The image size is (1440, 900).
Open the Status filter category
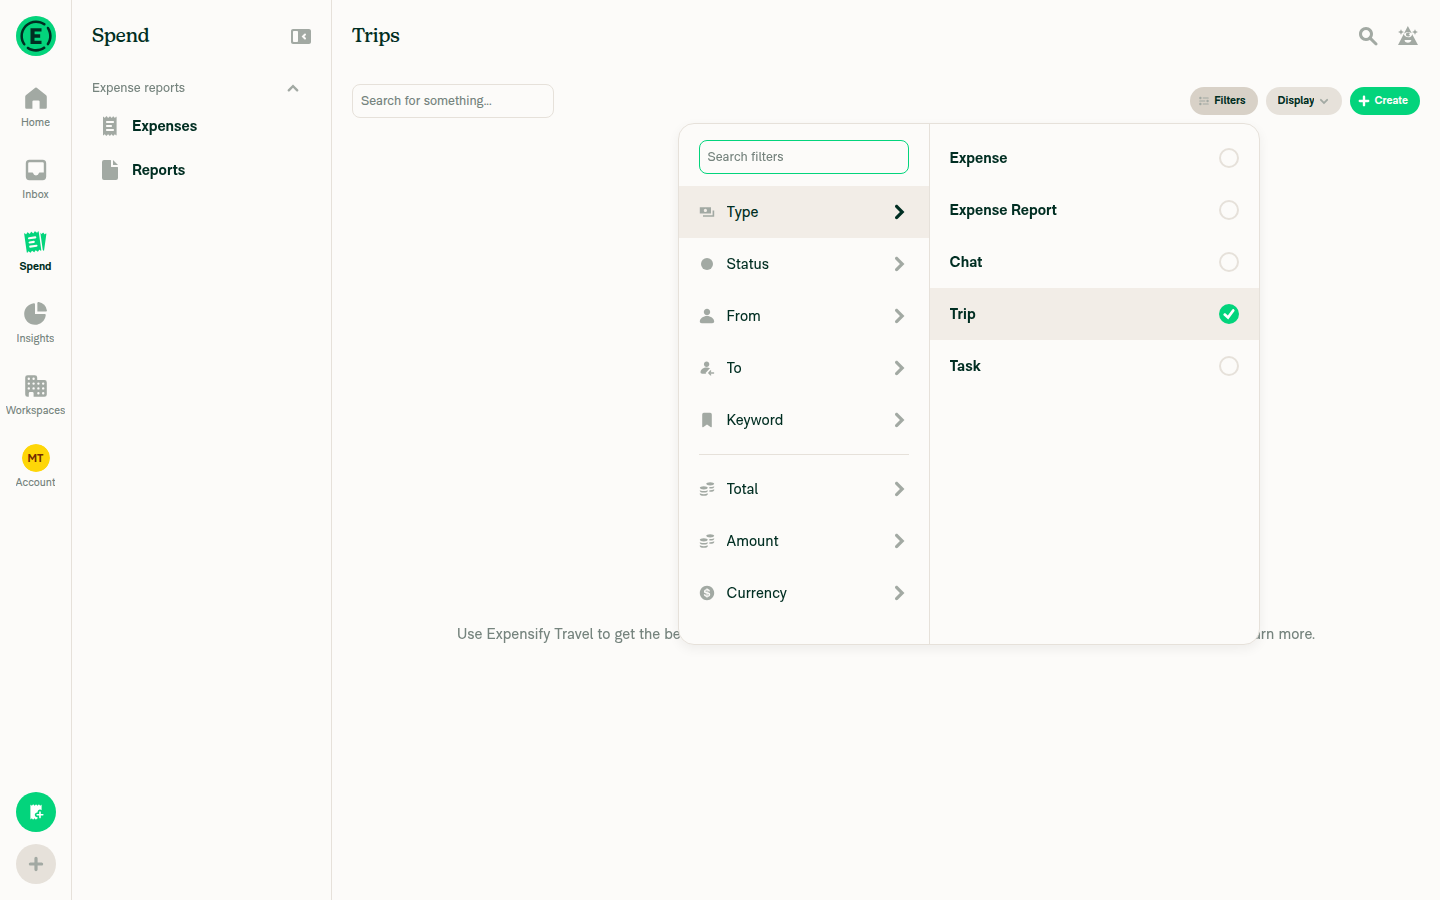tap(804, 264)
